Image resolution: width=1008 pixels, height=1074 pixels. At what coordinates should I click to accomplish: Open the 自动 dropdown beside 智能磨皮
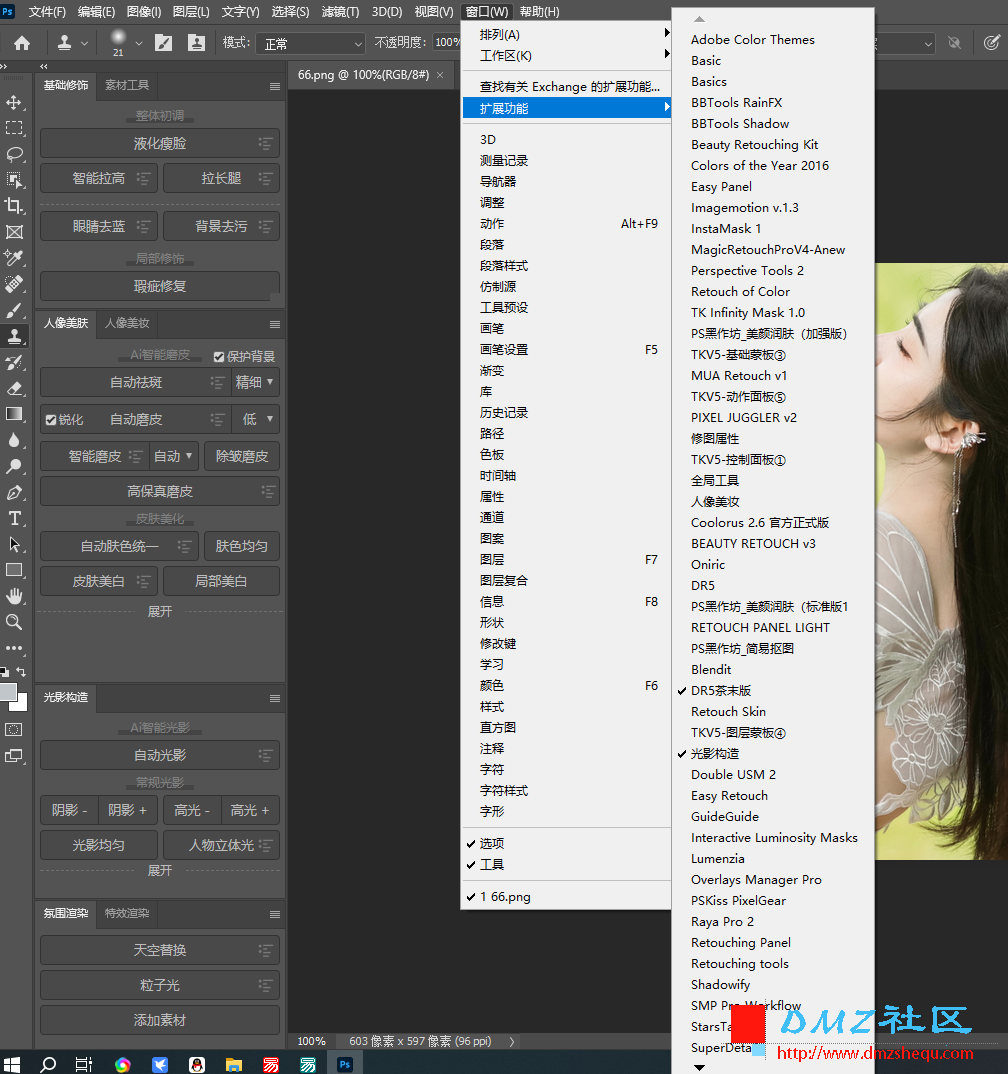coord(173,456)
